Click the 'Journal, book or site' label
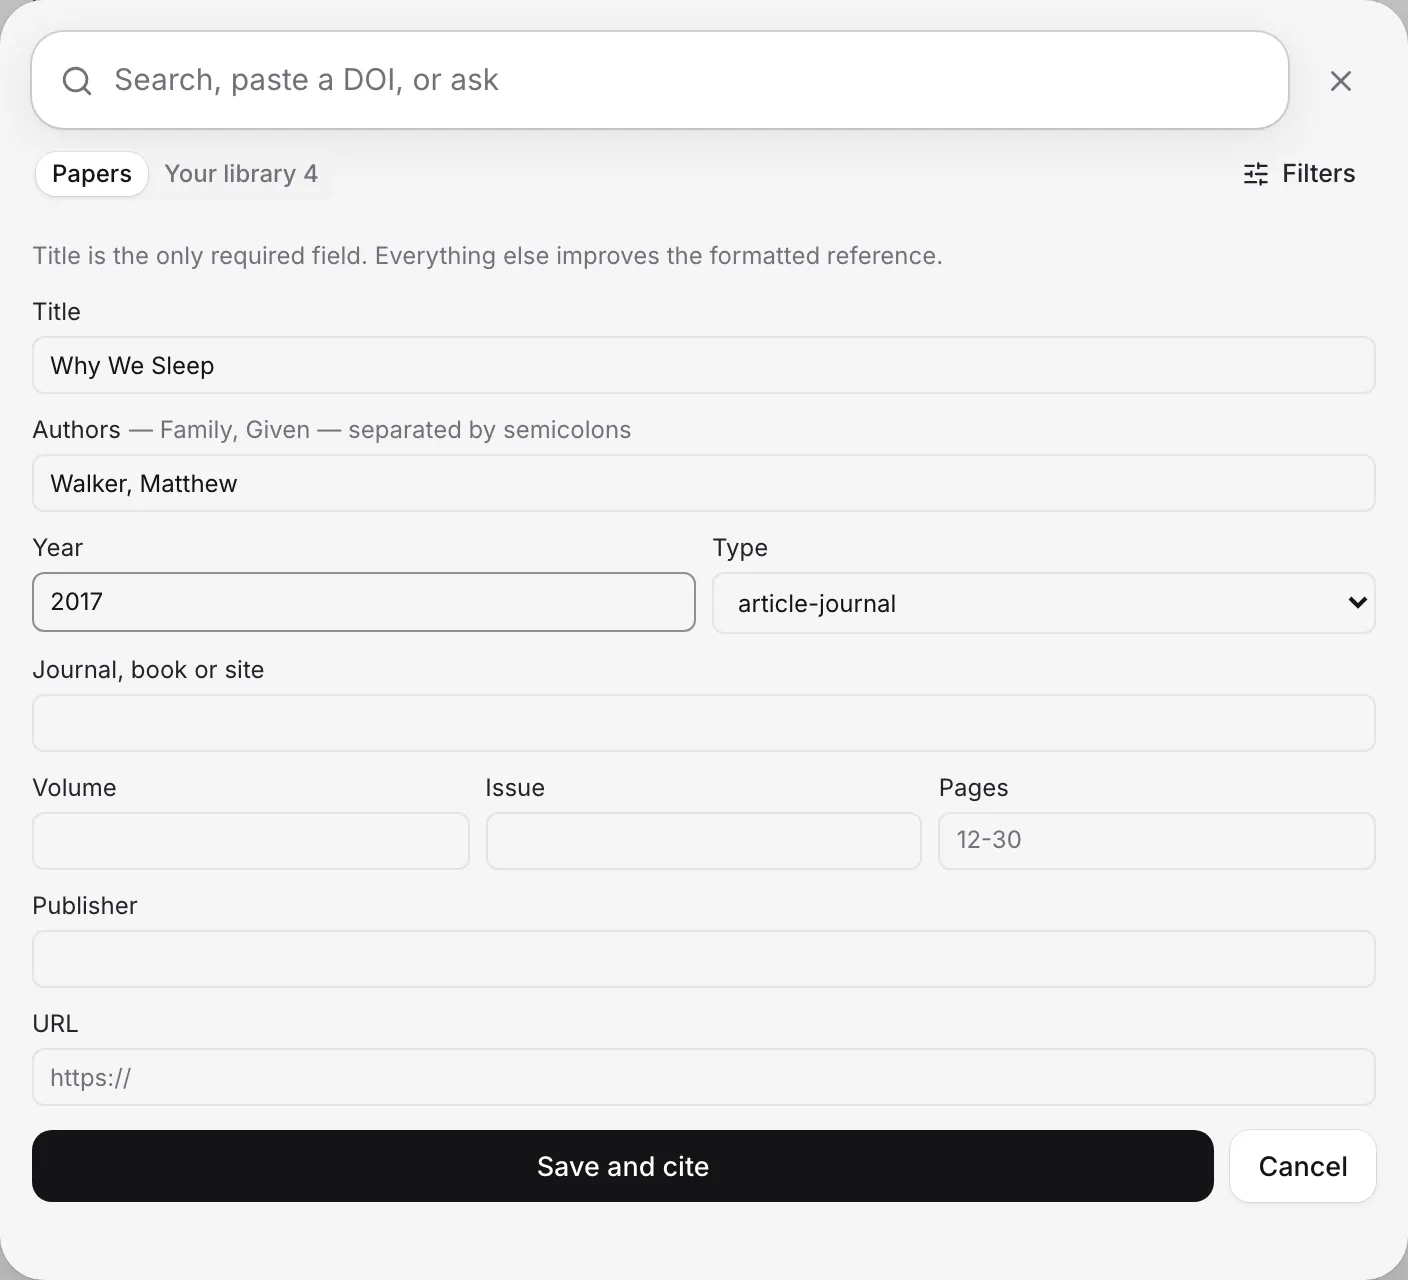This screenshot has height=1280, width=1408. point(148,670)
